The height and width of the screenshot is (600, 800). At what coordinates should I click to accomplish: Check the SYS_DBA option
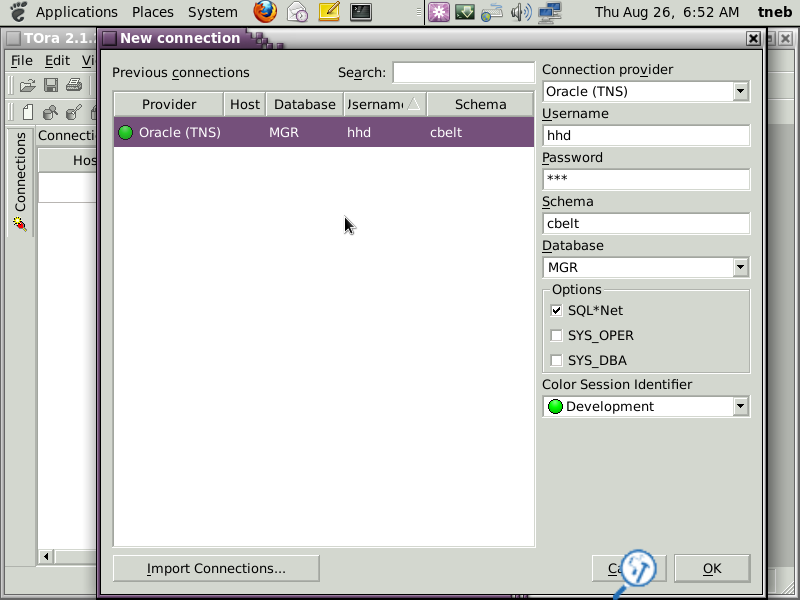tap(557, 360)
